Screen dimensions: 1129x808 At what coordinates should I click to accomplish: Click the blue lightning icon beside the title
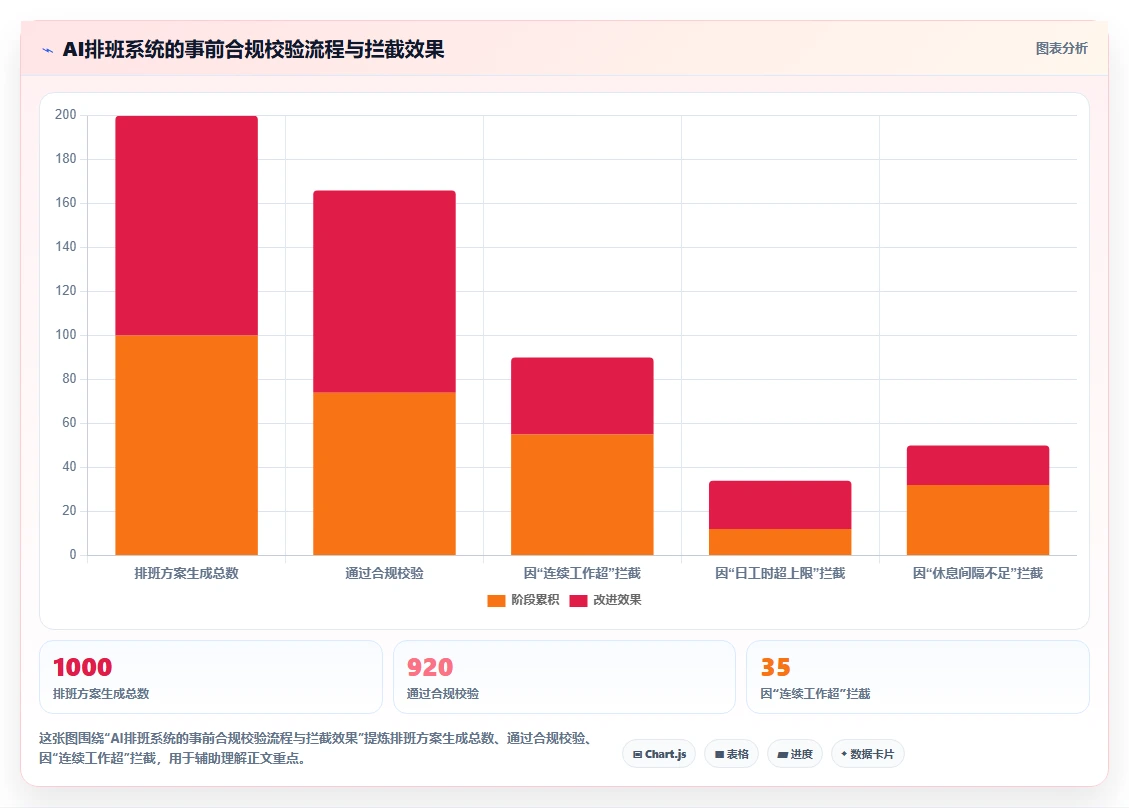click(48, 50)
